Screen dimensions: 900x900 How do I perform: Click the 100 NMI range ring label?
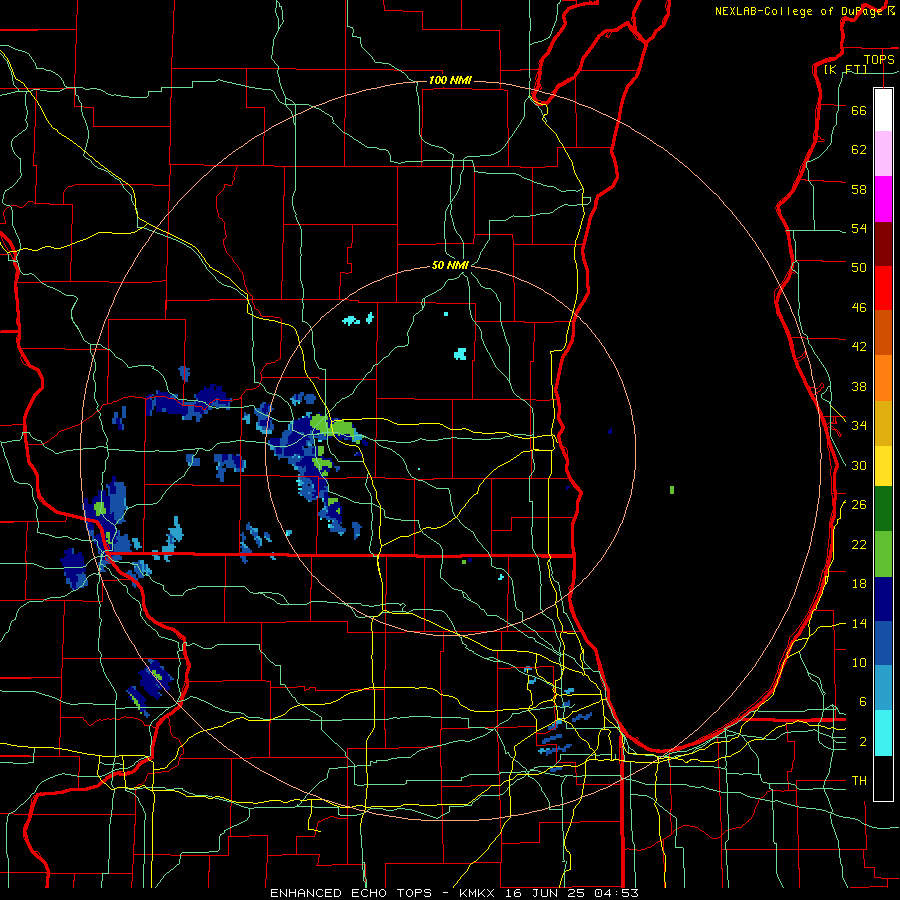[450, 80]
